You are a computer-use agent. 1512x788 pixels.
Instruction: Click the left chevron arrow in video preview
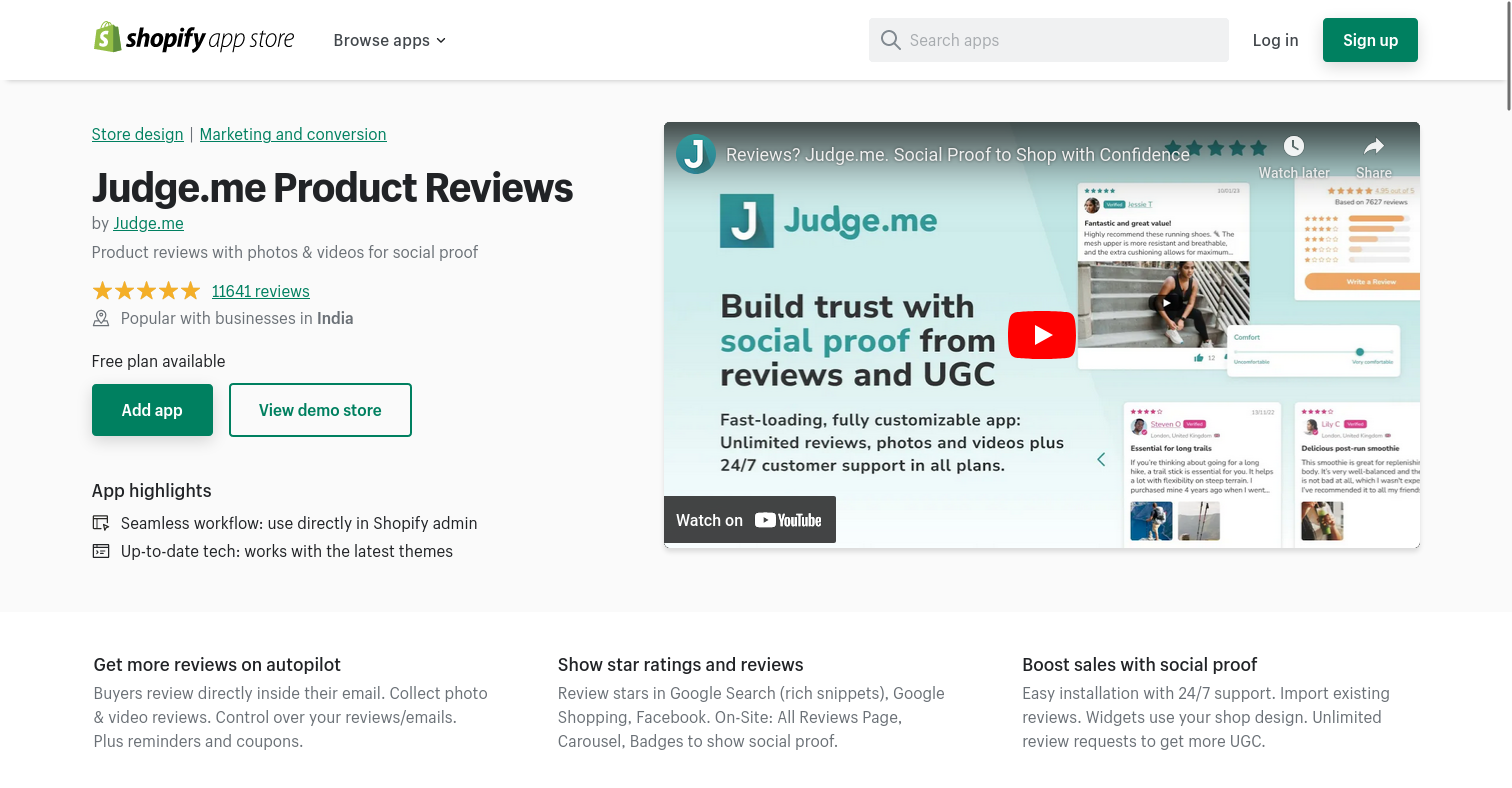[1101, 459]
